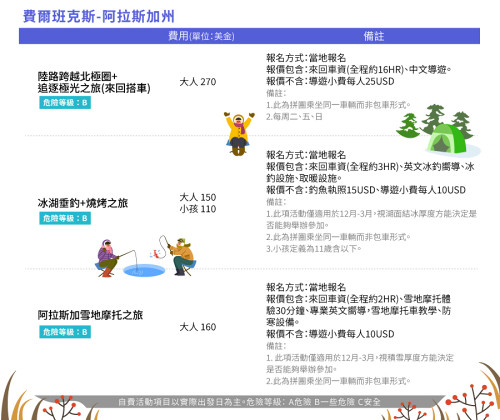Click 危險等級：B badge under ice fishing tour
The height and width of the screenshot is (420, 500).
(65, 218)
